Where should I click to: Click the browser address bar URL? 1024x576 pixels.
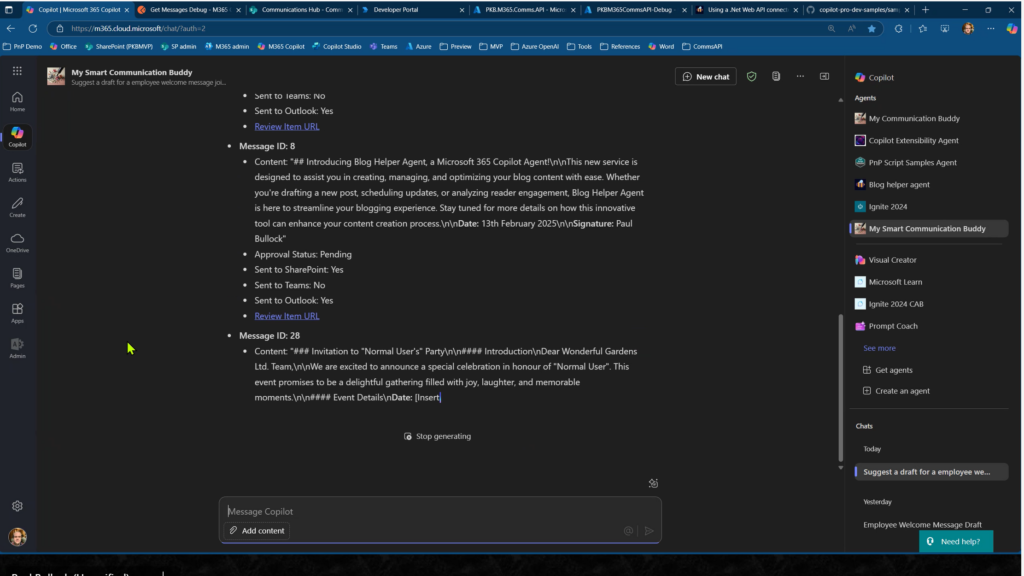click(x=138, y=29)
